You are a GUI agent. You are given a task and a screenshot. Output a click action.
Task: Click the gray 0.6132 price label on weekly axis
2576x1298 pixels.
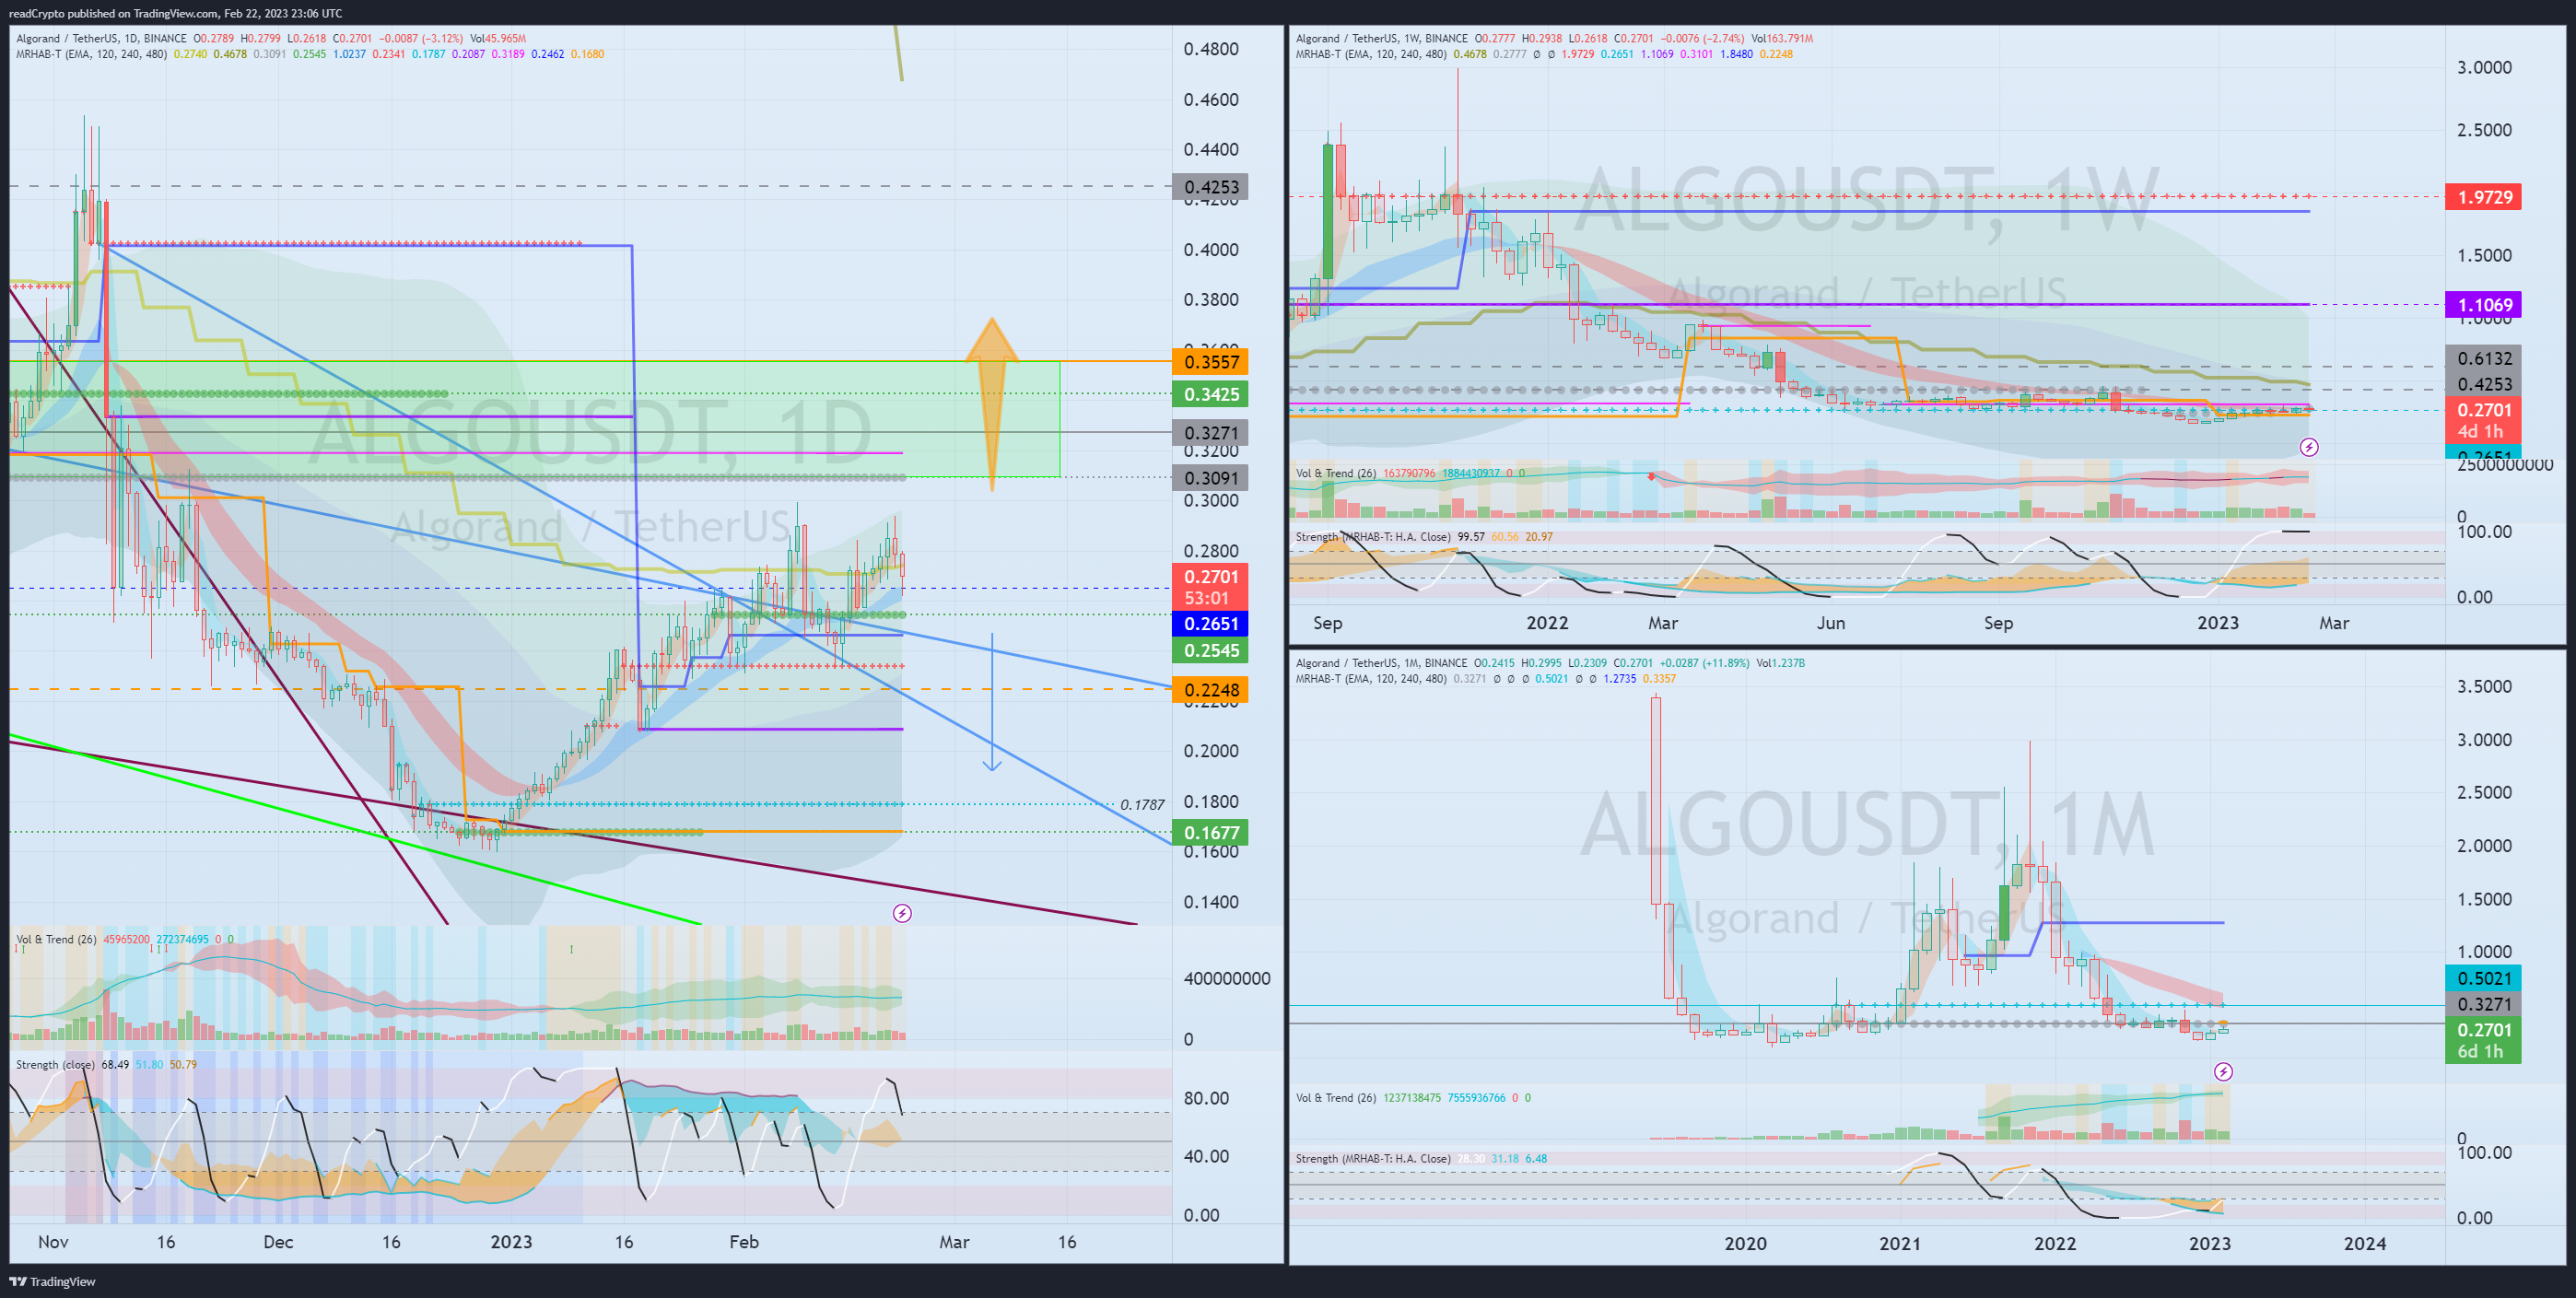(x=2484, y=358)
